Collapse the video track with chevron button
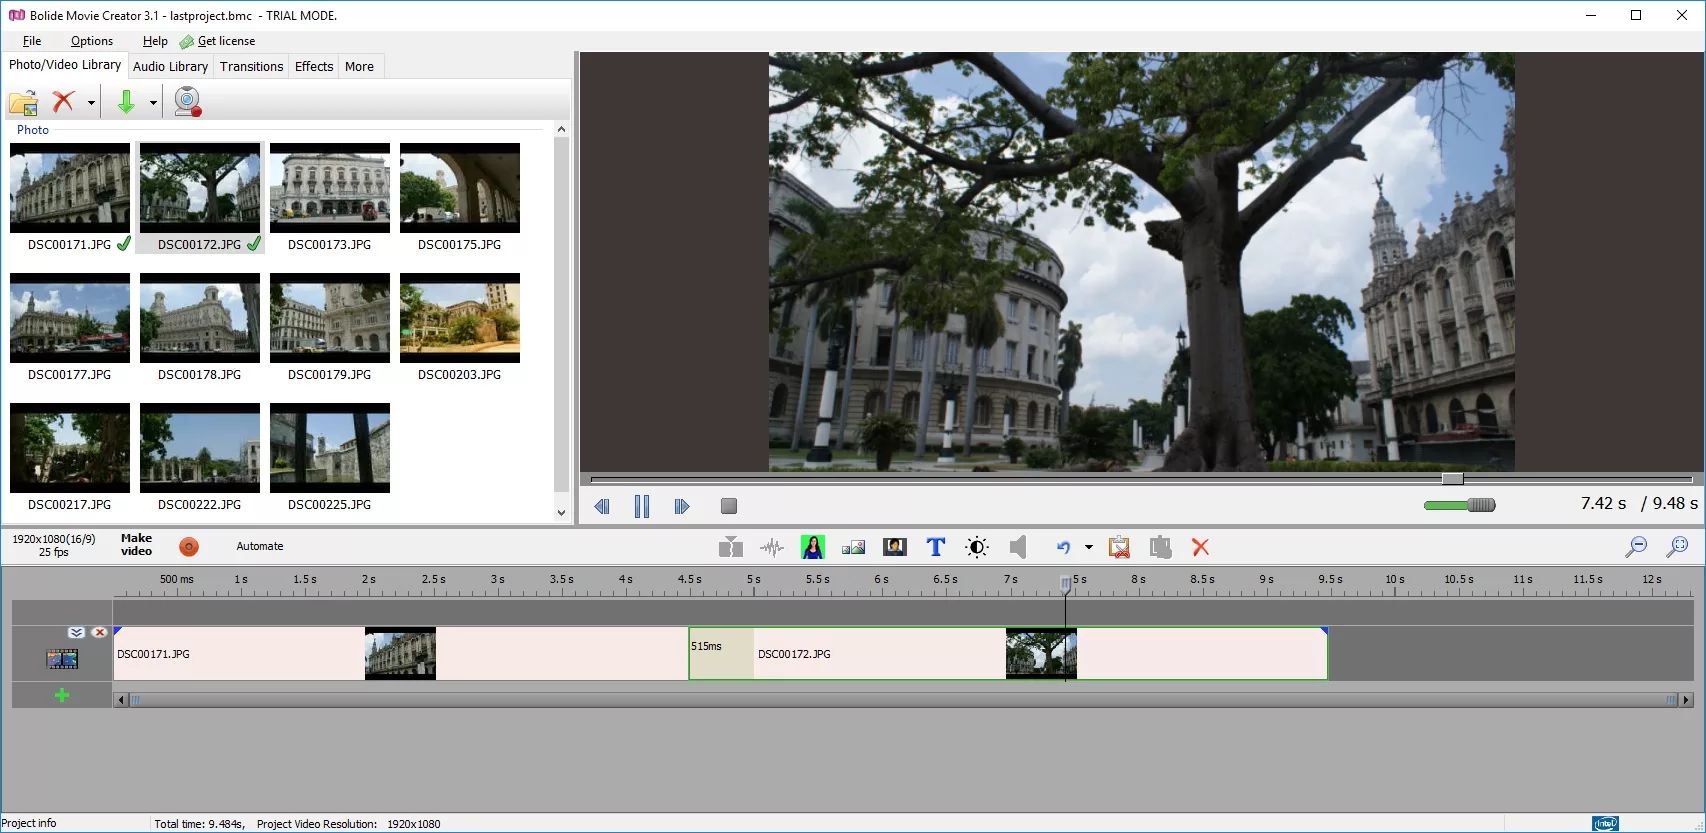 [76, 632]
